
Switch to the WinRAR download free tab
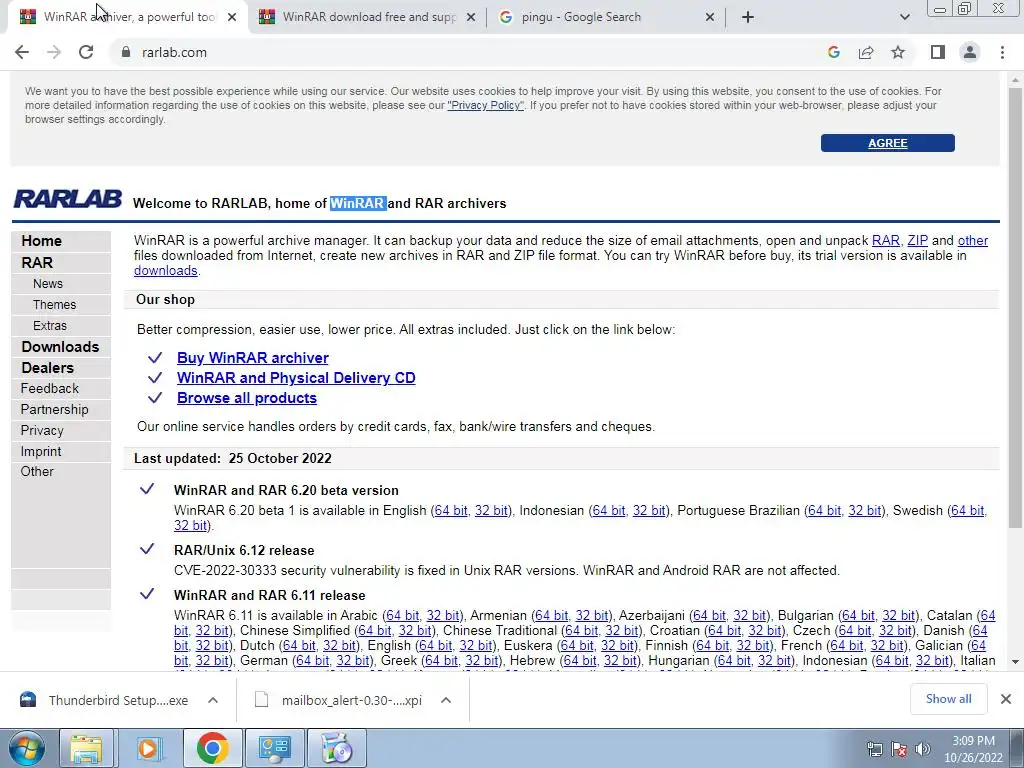point(369,17)
